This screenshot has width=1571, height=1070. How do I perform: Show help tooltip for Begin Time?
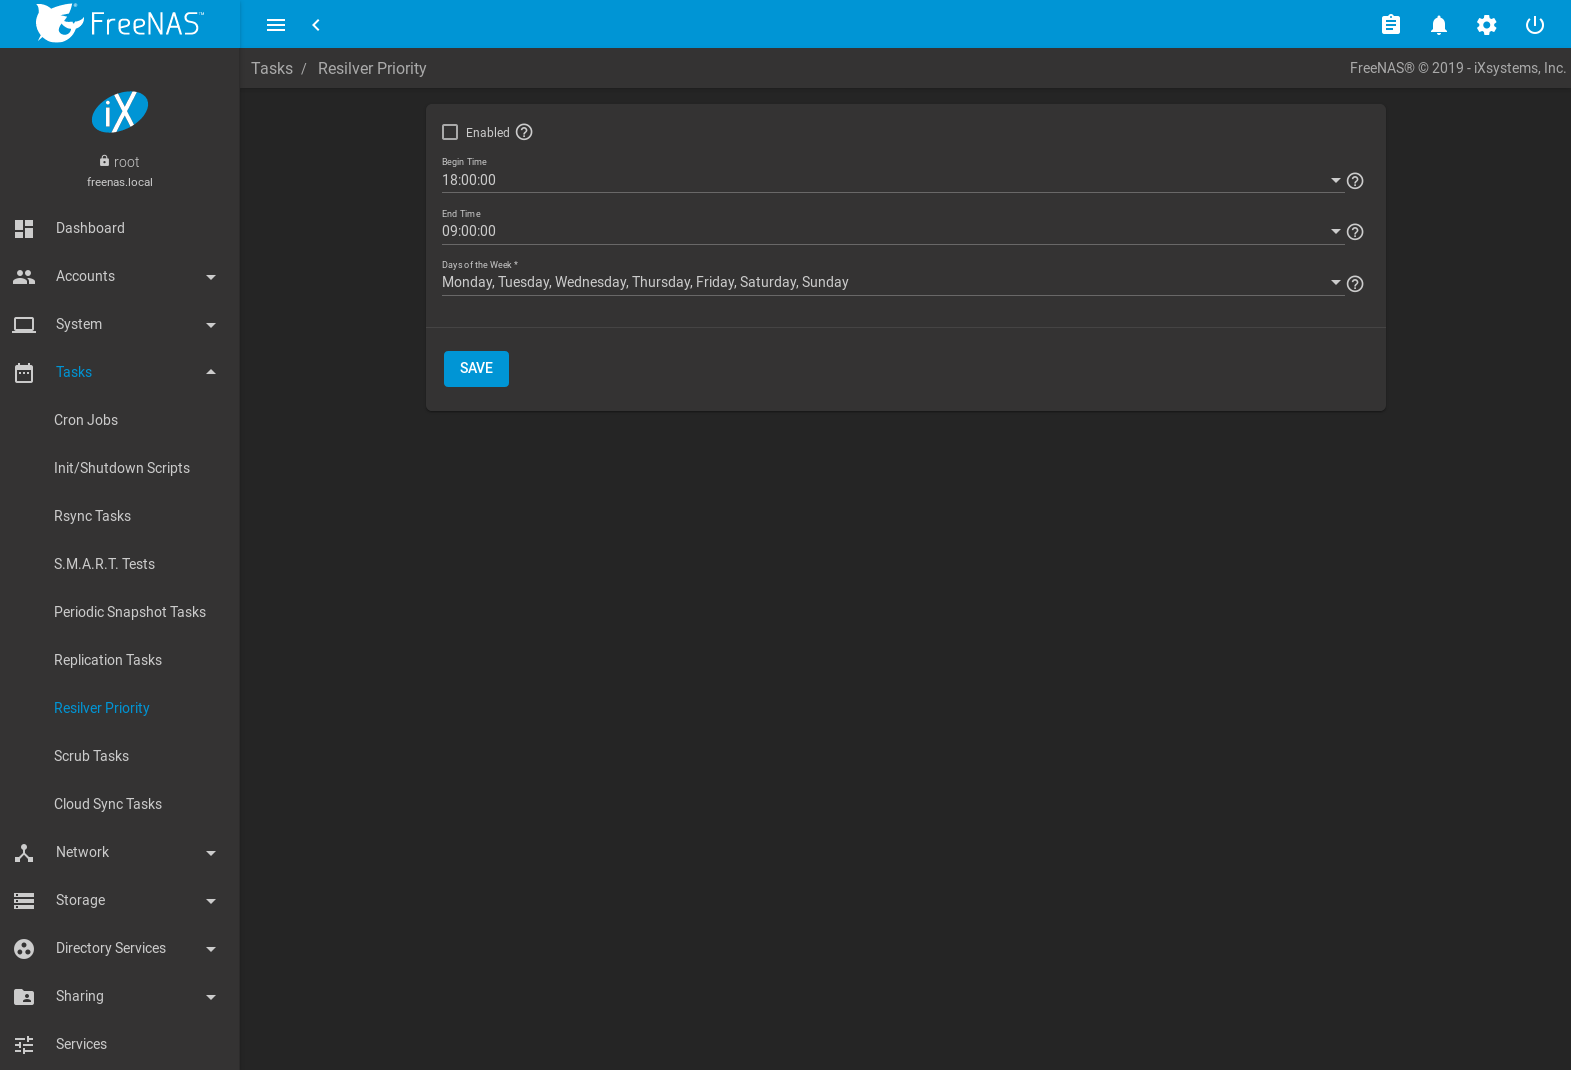pyautogui.click(x=1355, y=181)
